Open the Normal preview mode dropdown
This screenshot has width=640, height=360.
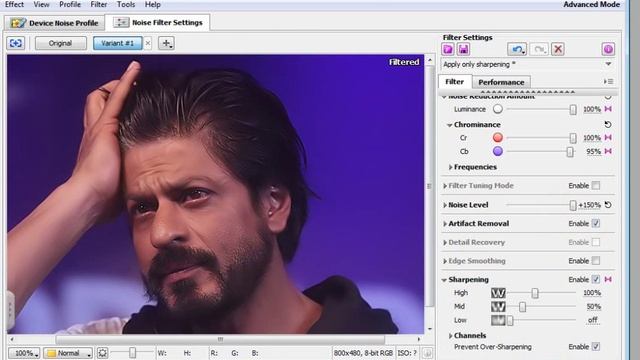click(68, 353)
